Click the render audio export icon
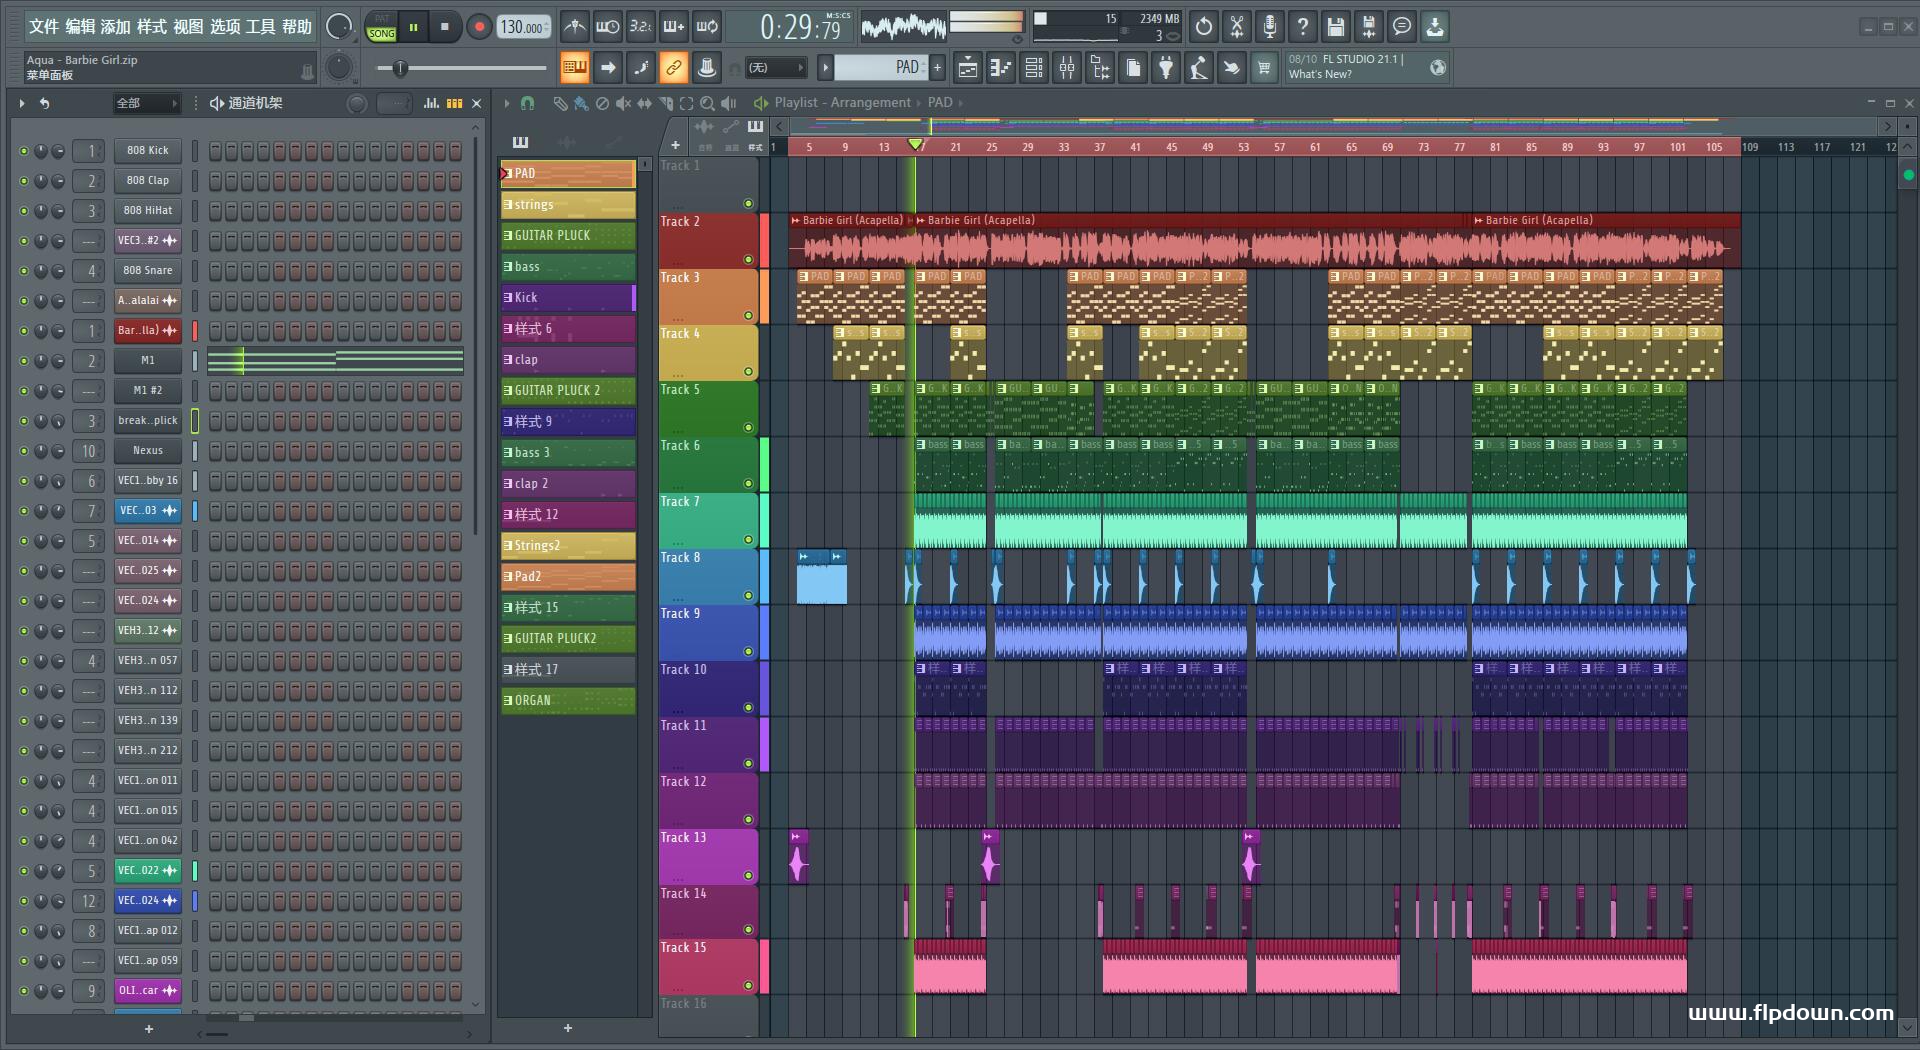This screenshot has height=1050, width=1920. tap(1369, 27)
